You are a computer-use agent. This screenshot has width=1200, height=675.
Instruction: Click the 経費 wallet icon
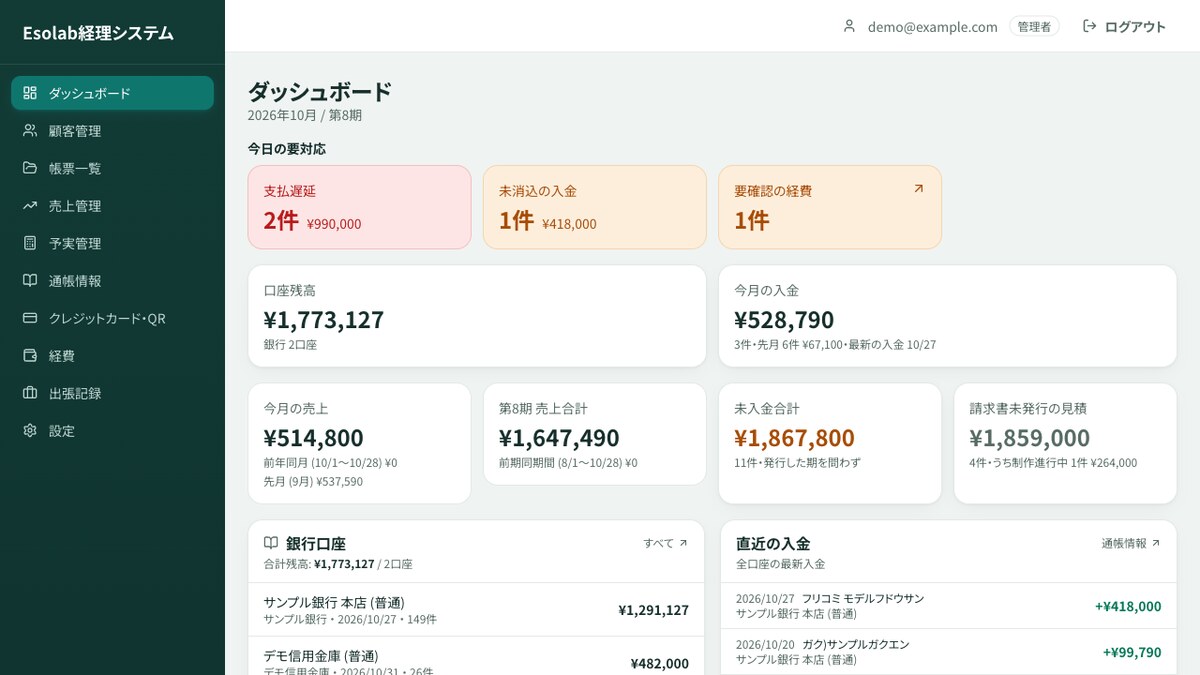(x=30, y=355)
